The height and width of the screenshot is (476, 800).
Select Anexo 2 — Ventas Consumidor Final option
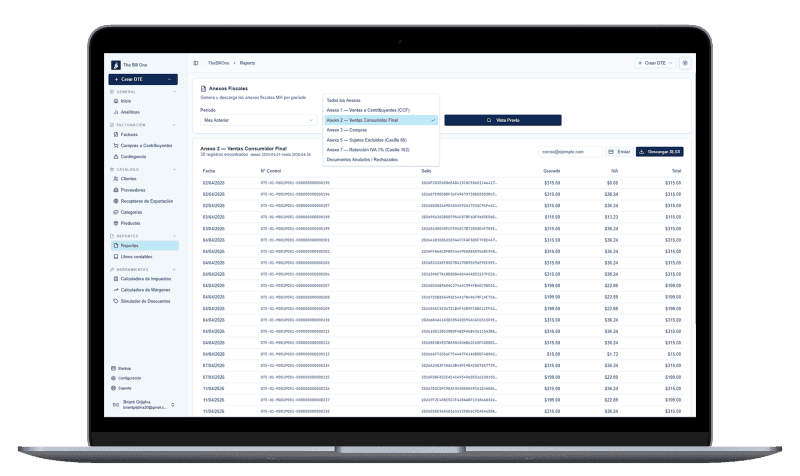[381, 120]
